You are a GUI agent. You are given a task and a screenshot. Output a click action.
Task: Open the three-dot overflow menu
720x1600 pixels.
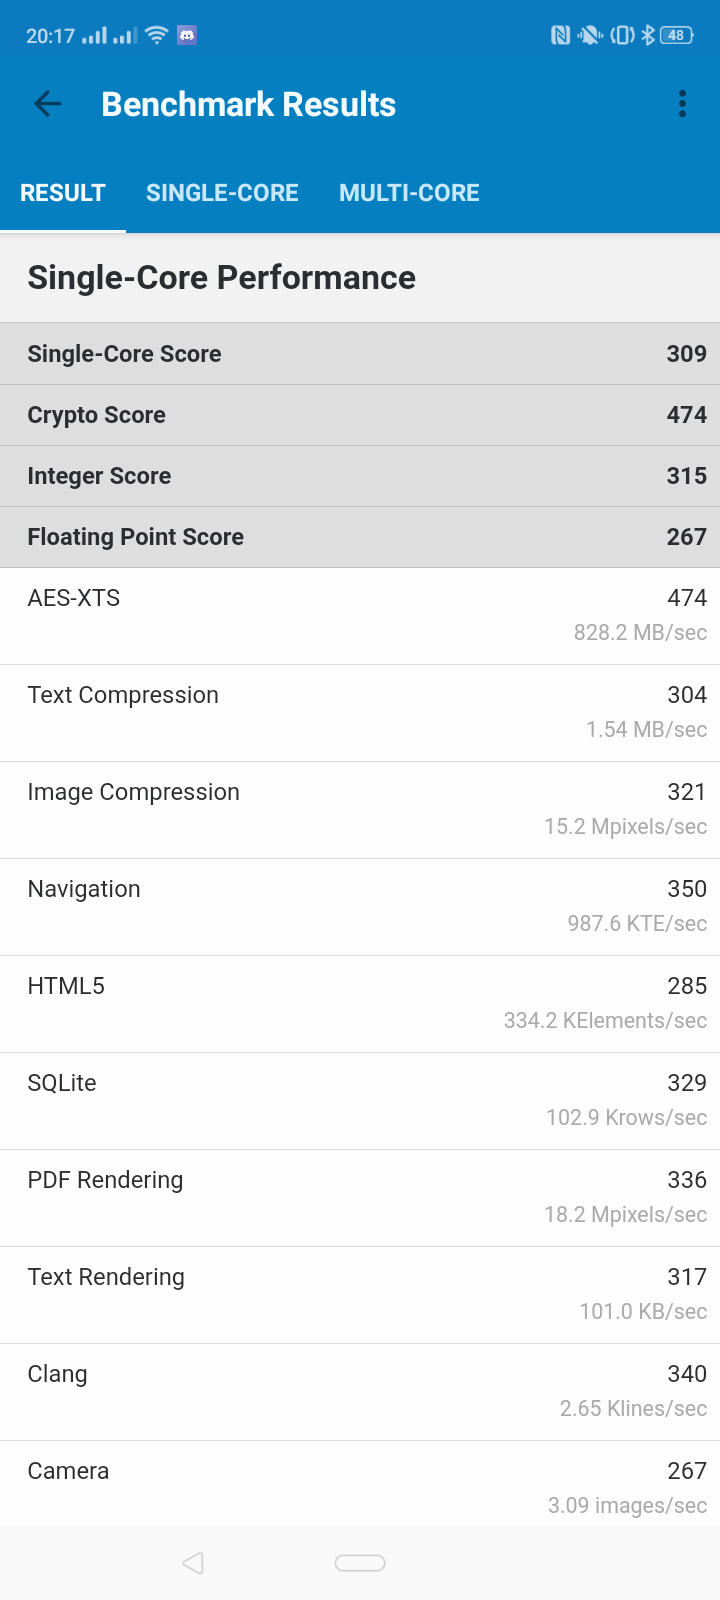682,104
